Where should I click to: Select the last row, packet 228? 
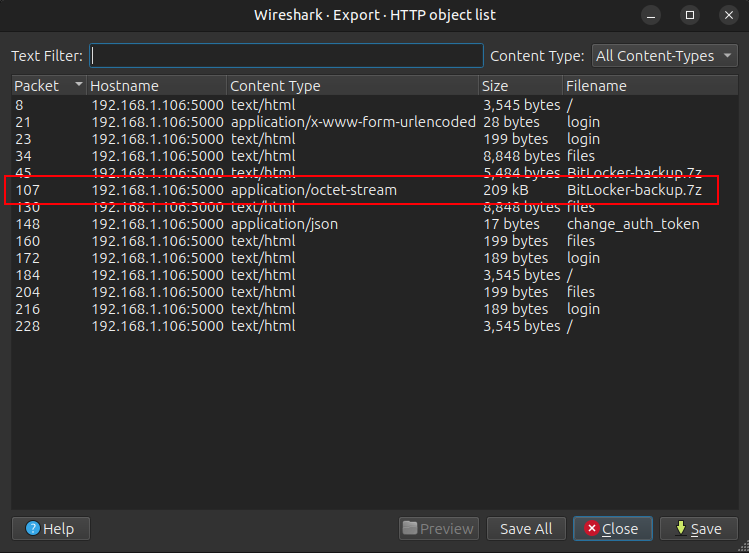(360, 326)
